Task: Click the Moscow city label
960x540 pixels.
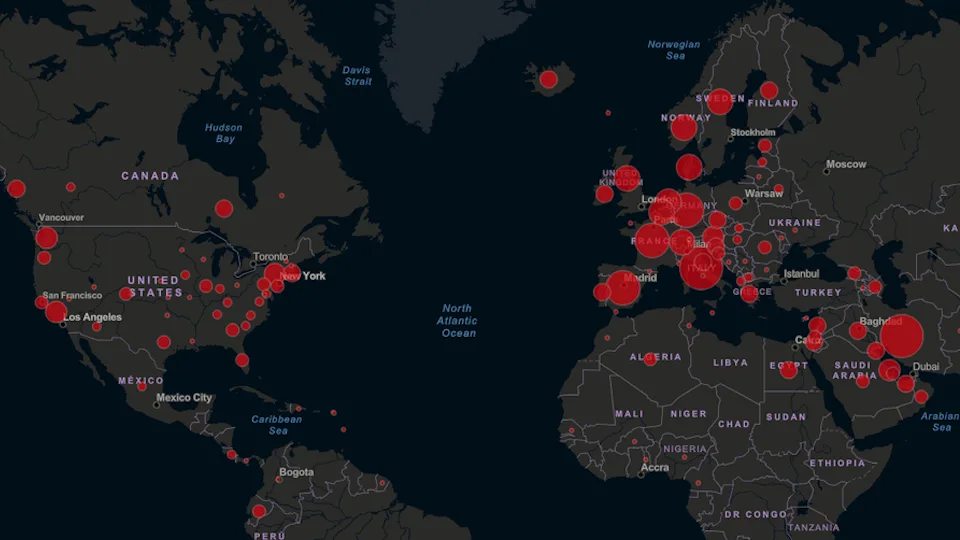Action: (x=846, y=164)
